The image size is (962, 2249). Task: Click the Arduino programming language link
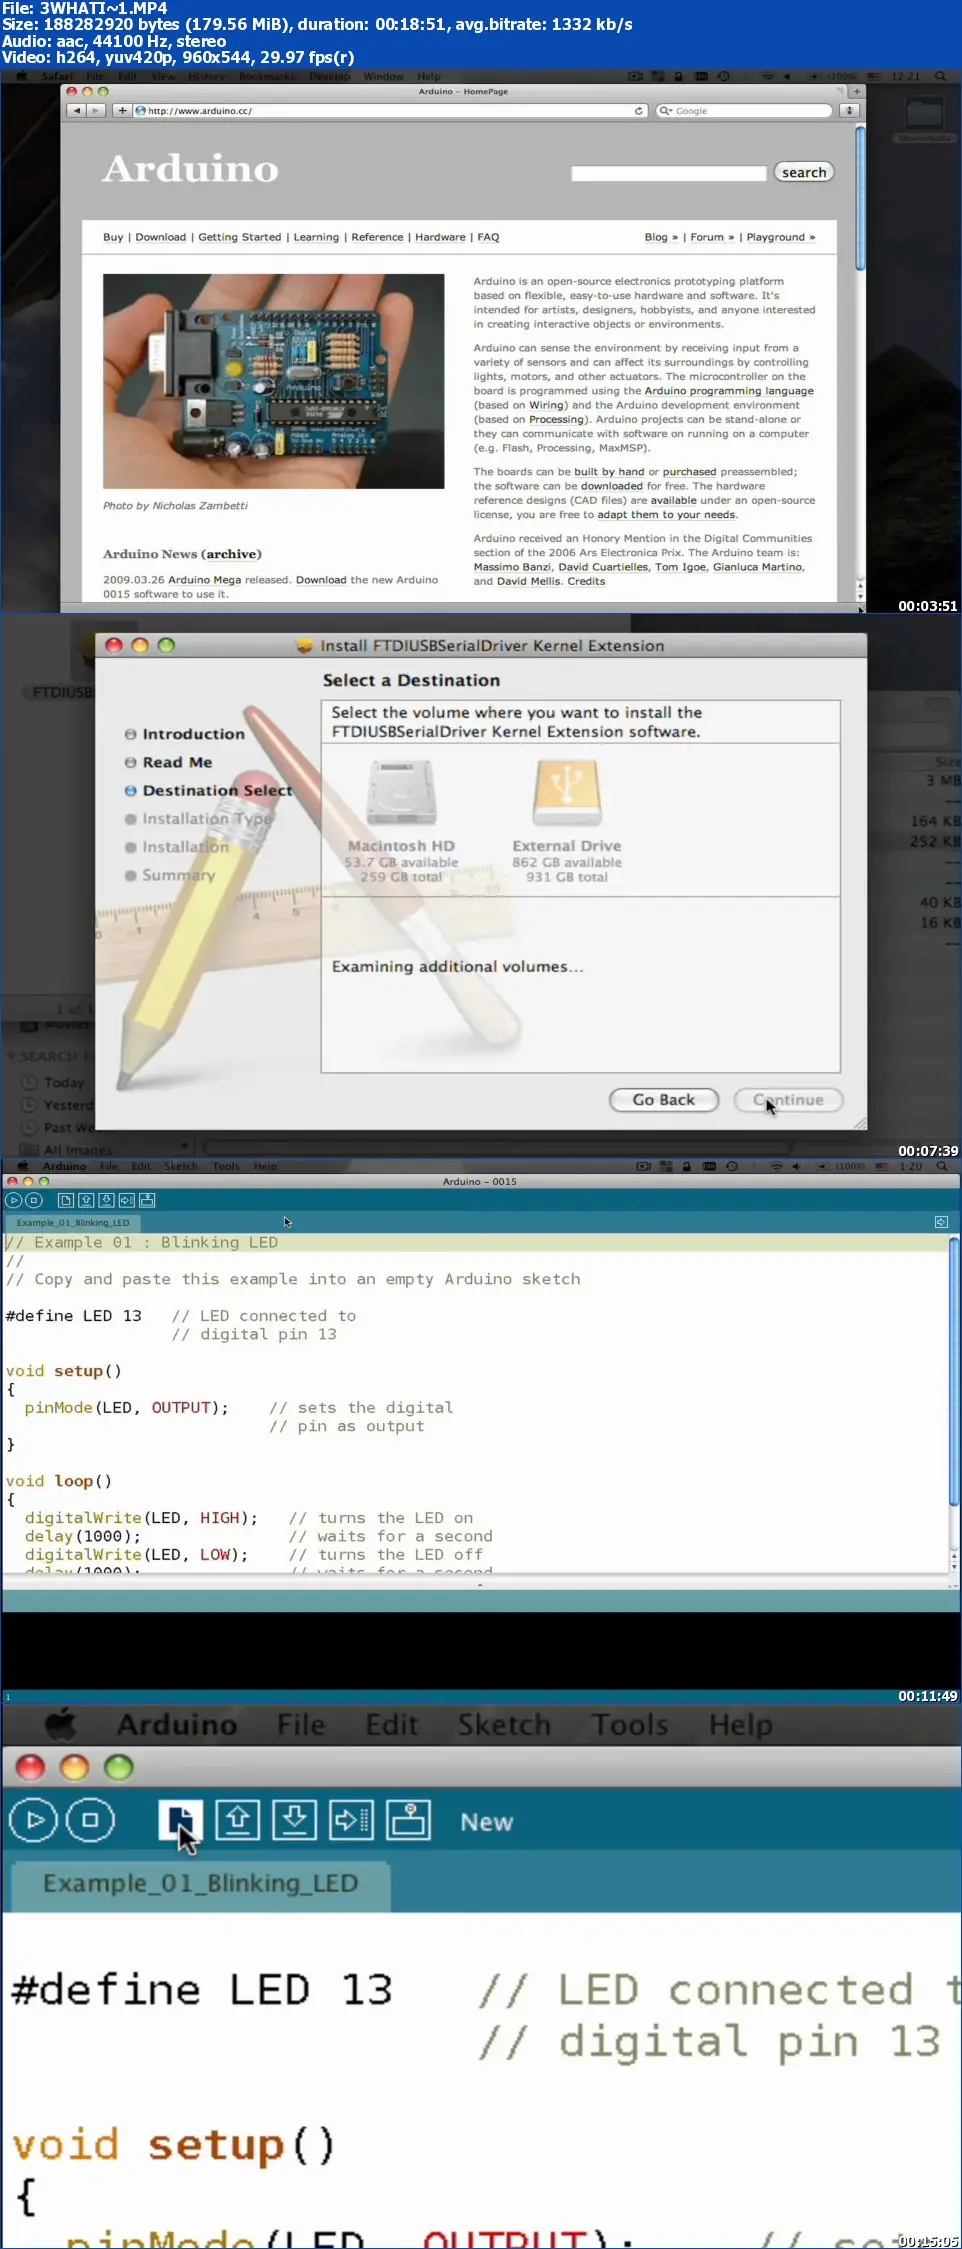(x=729, y=391)
